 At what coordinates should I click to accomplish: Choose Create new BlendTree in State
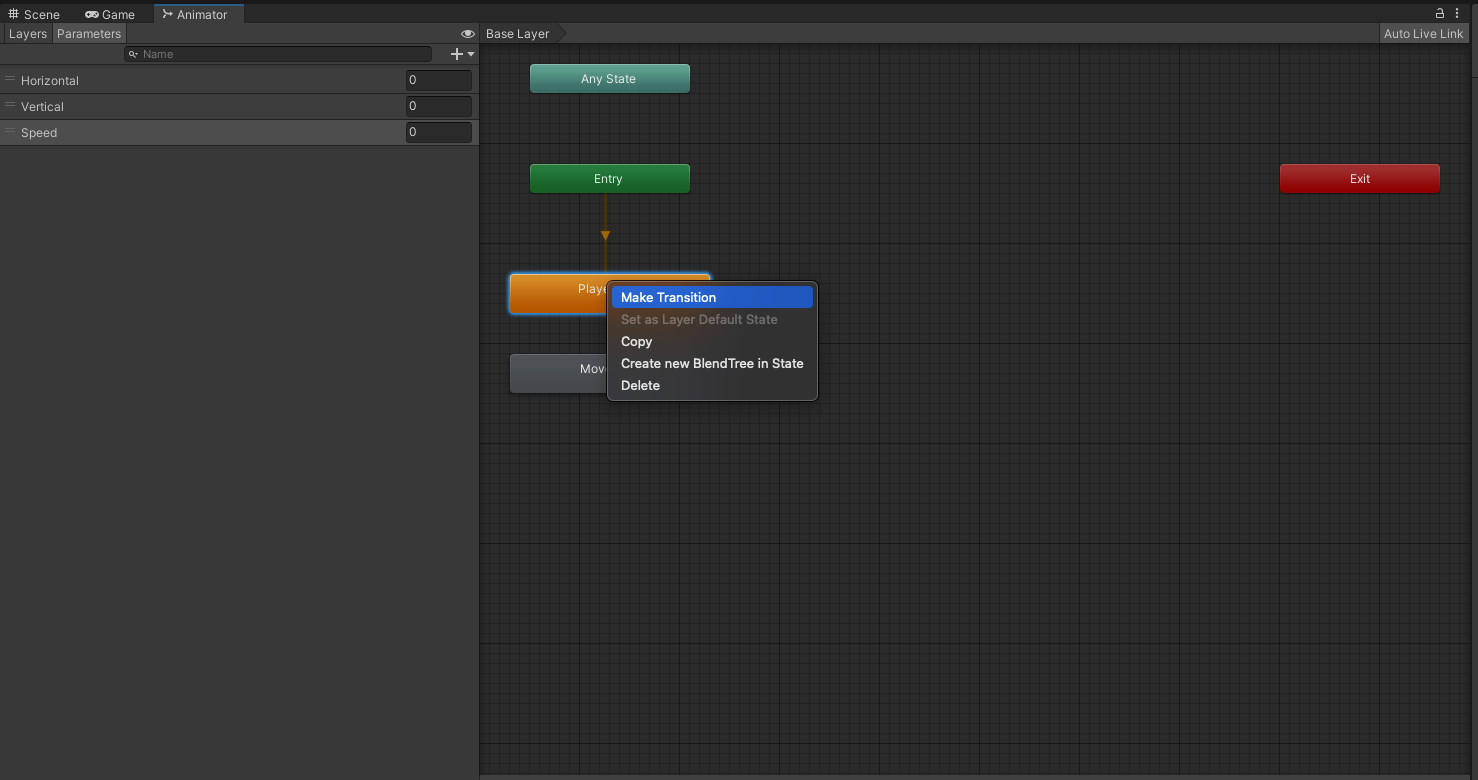712,363
